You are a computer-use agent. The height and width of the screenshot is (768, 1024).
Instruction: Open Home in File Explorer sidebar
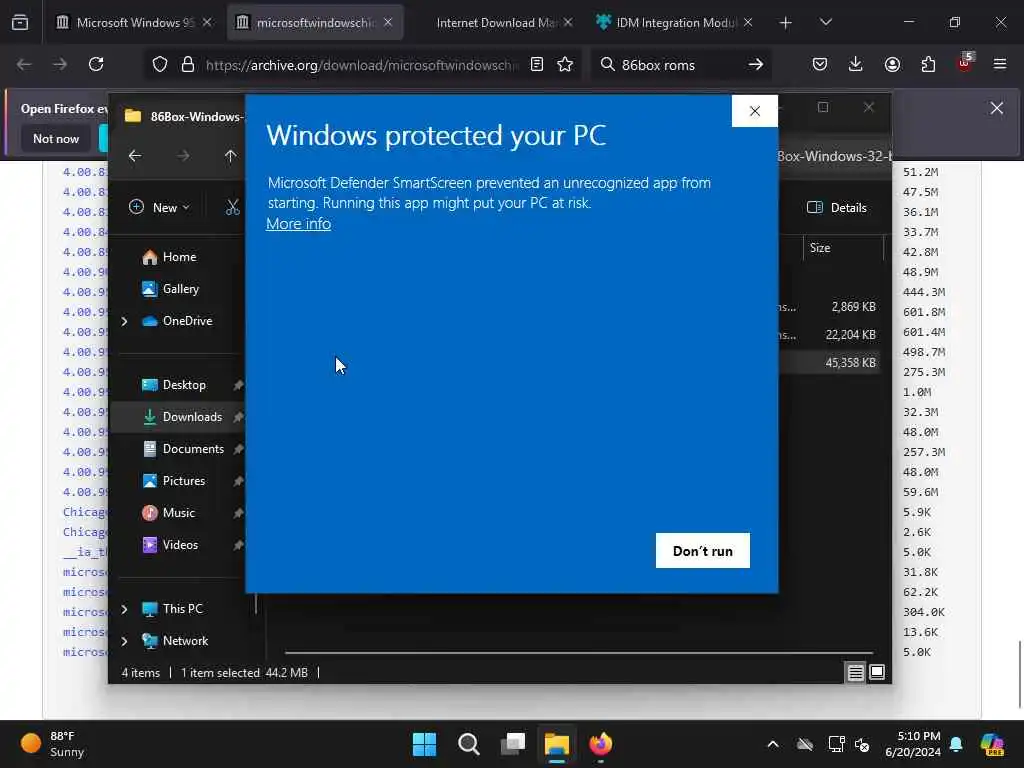[169, 257]
